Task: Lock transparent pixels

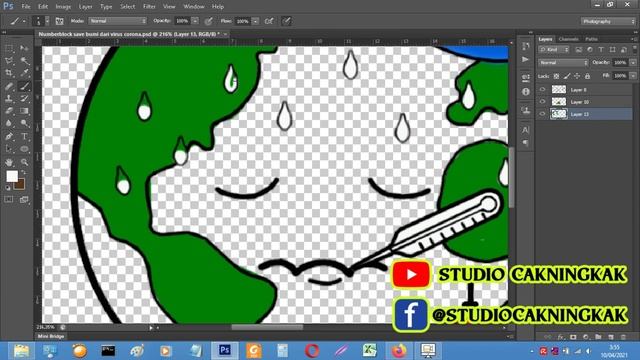Action: (x=556, y=76)
